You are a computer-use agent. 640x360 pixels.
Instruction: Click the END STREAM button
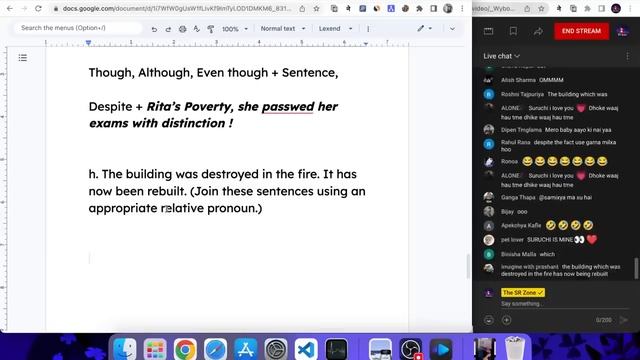[581, 31]
